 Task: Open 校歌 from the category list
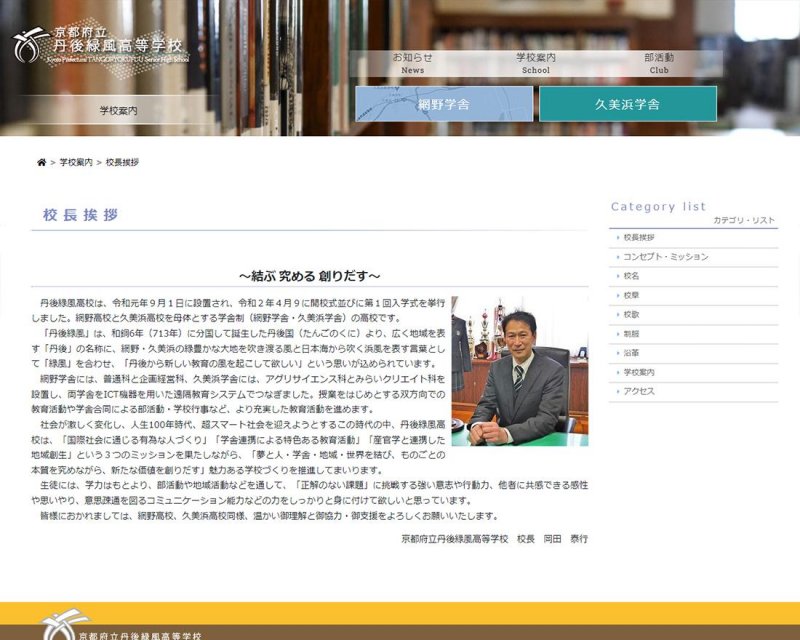tap(632, 314)
